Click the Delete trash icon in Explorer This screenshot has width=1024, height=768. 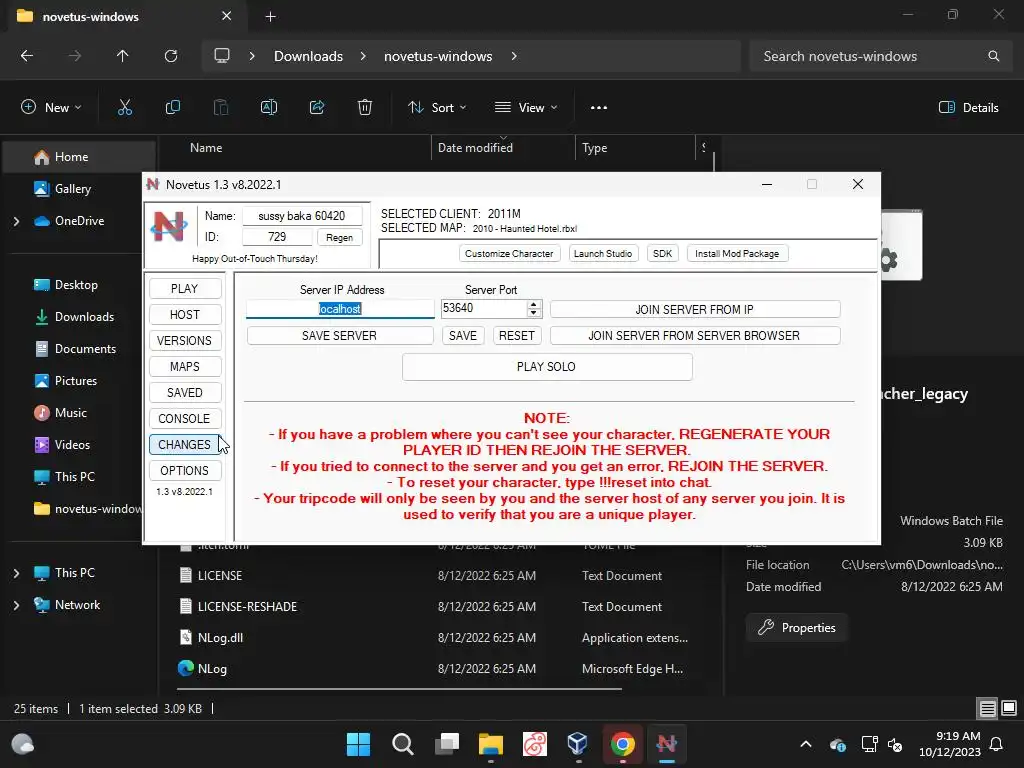coord(365,108)
